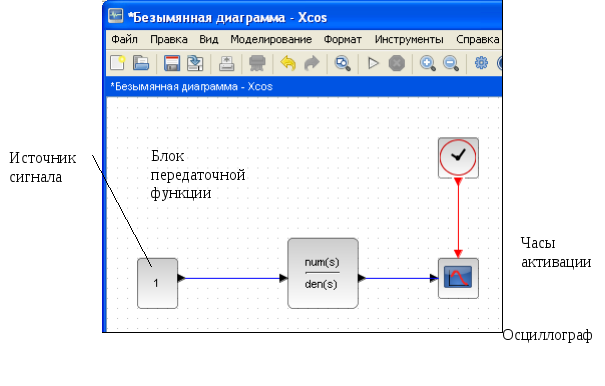Click the Print diagram icon

[226, 63]
